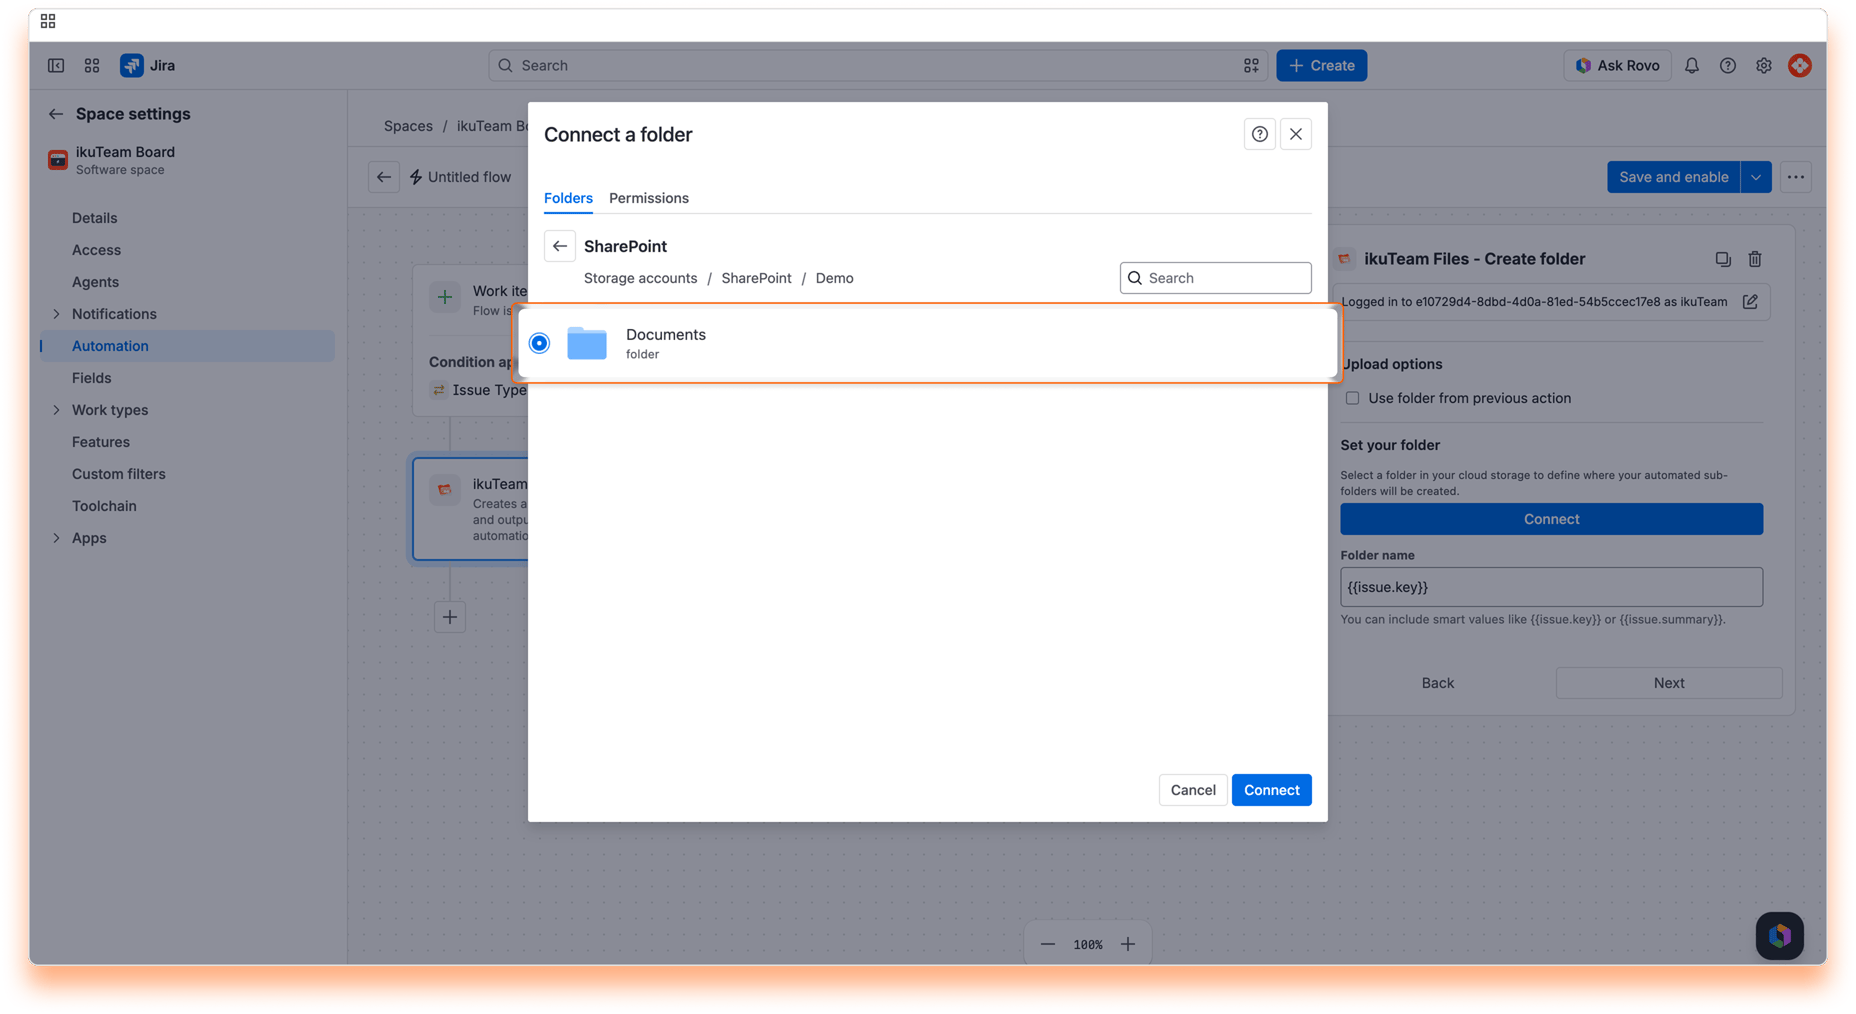Click the back arrow beside Untitled flow
Screen dimensions: 1856x1014
384,177
